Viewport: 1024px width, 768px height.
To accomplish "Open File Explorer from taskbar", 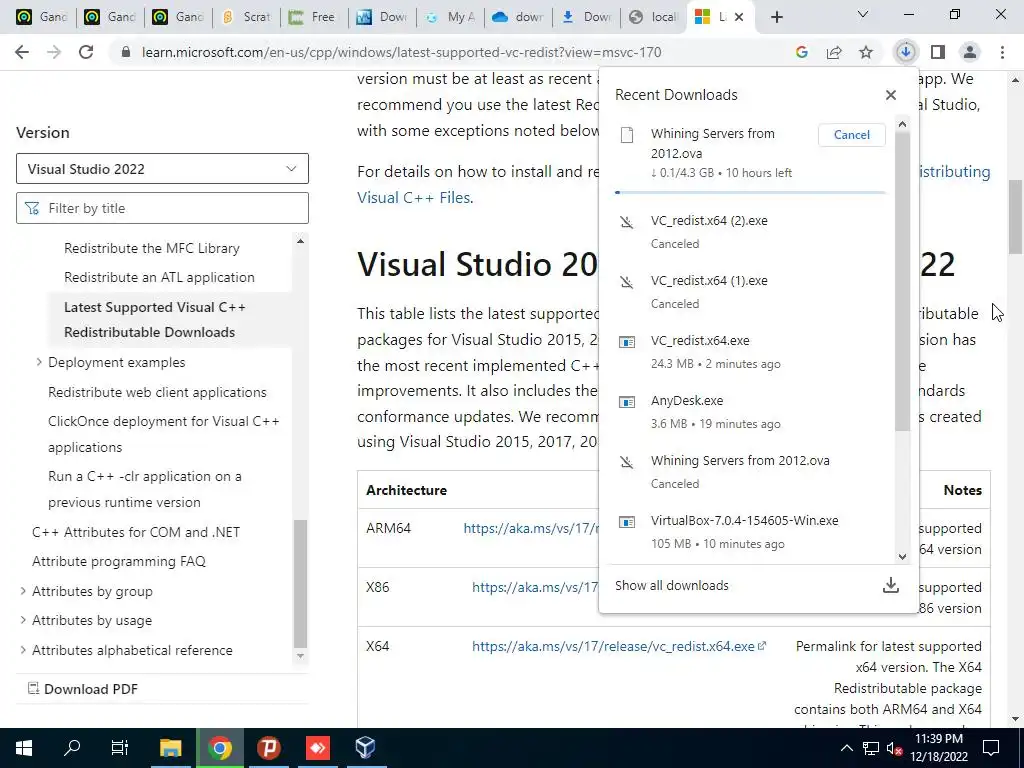I will pos(170,748).
